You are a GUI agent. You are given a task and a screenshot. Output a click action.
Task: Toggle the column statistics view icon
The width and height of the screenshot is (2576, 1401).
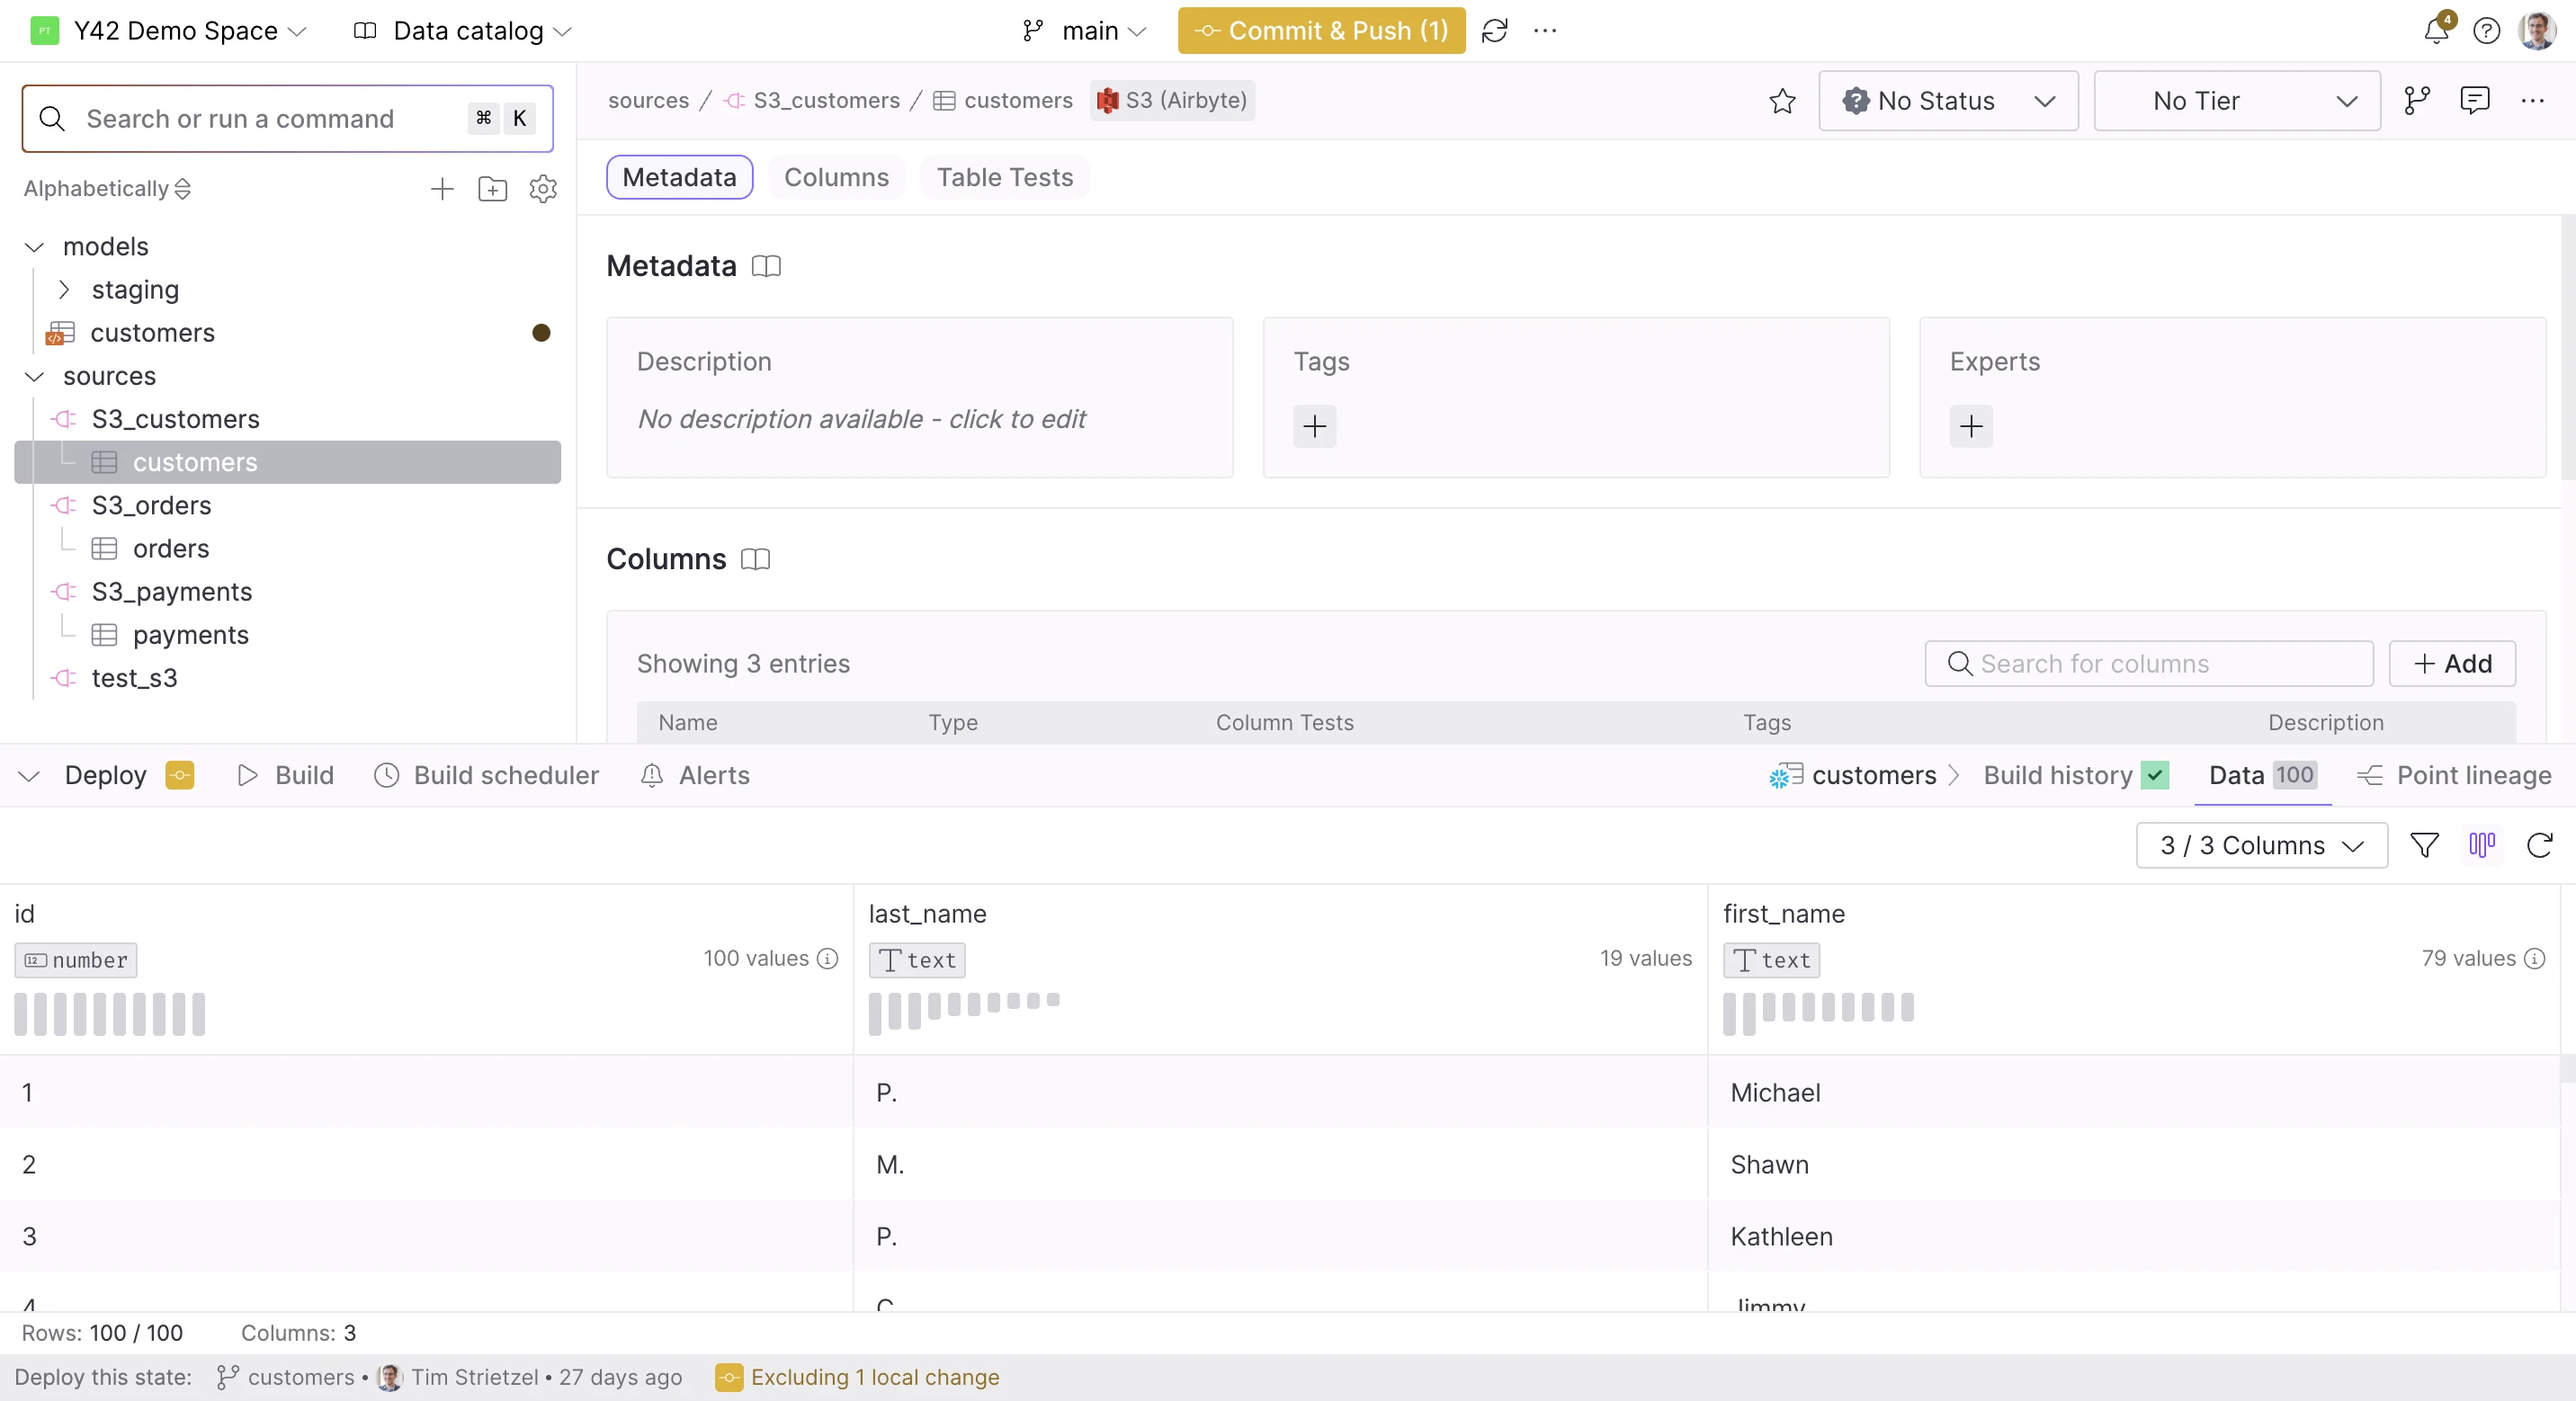tap(2482, 846)
